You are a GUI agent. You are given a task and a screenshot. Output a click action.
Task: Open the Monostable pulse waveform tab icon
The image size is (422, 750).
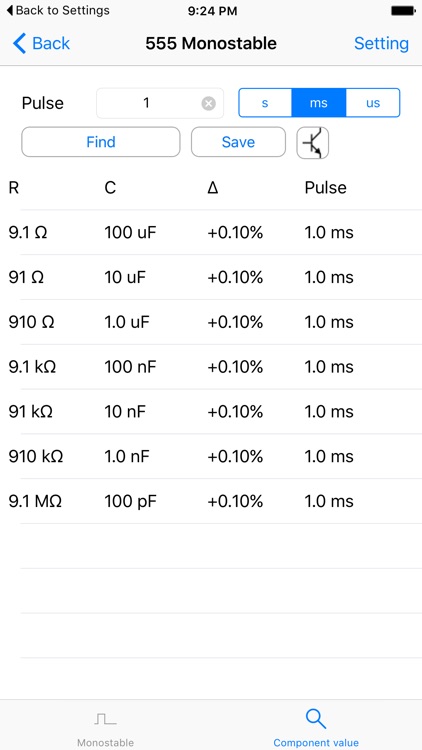105,719
